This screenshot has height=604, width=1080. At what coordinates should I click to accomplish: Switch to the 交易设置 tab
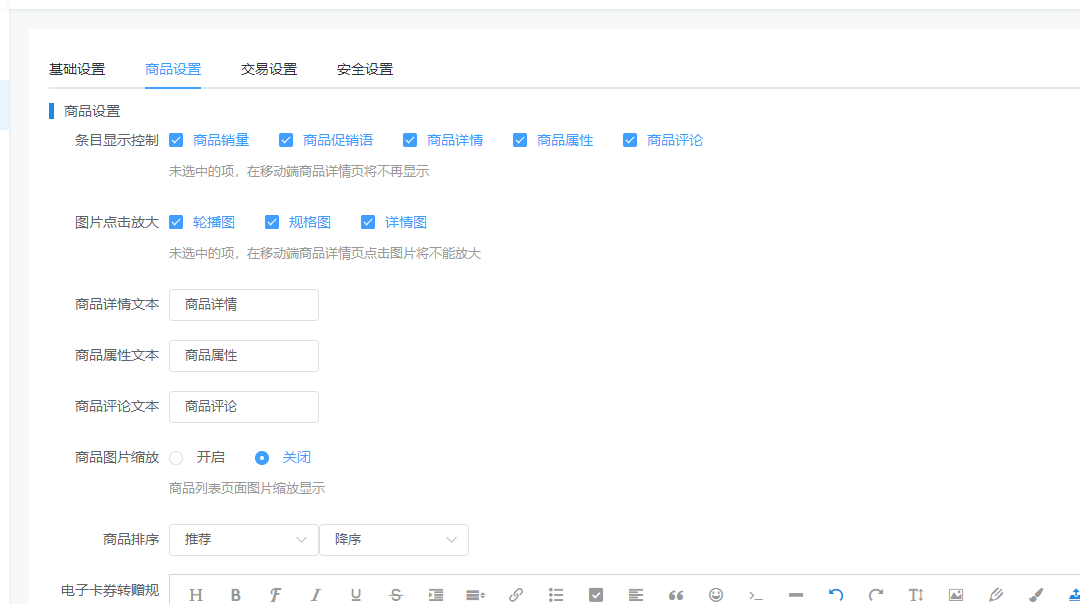pos(267,69)
